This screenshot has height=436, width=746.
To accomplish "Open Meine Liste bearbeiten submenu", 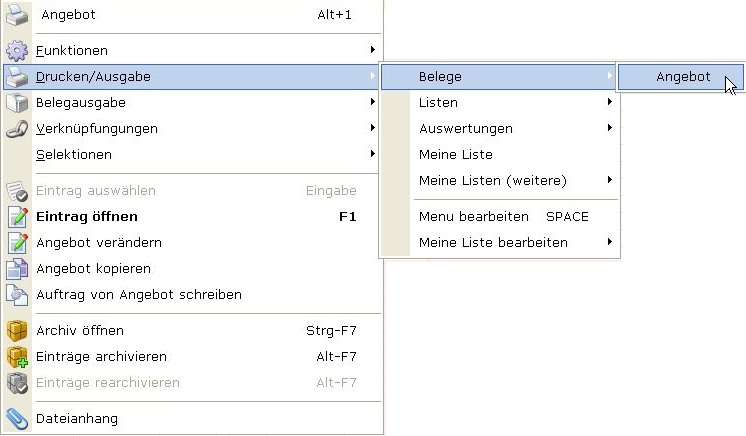I will coord(493,242).
